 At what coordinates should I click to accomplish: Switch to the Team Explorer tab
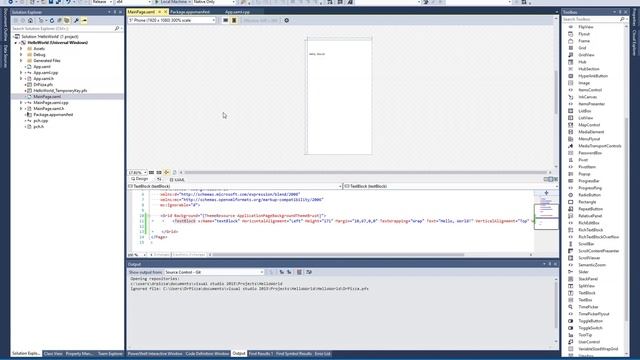pos(110,353)
